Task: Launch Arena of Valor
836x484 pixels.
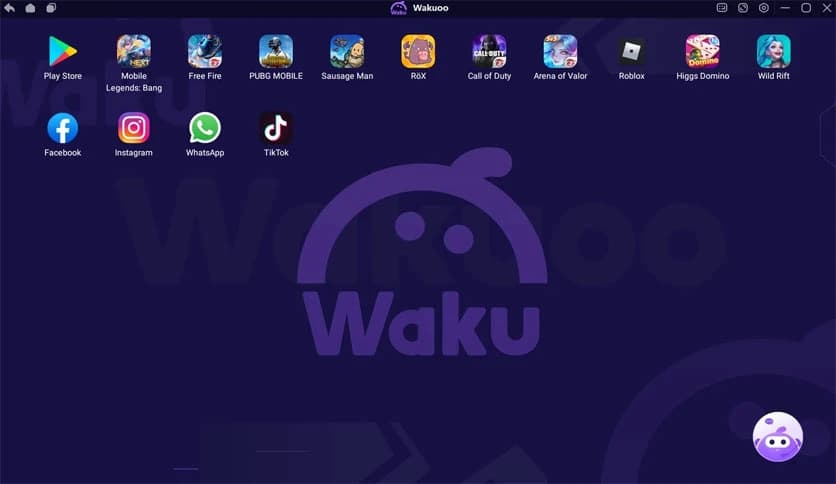Action: 560,51
